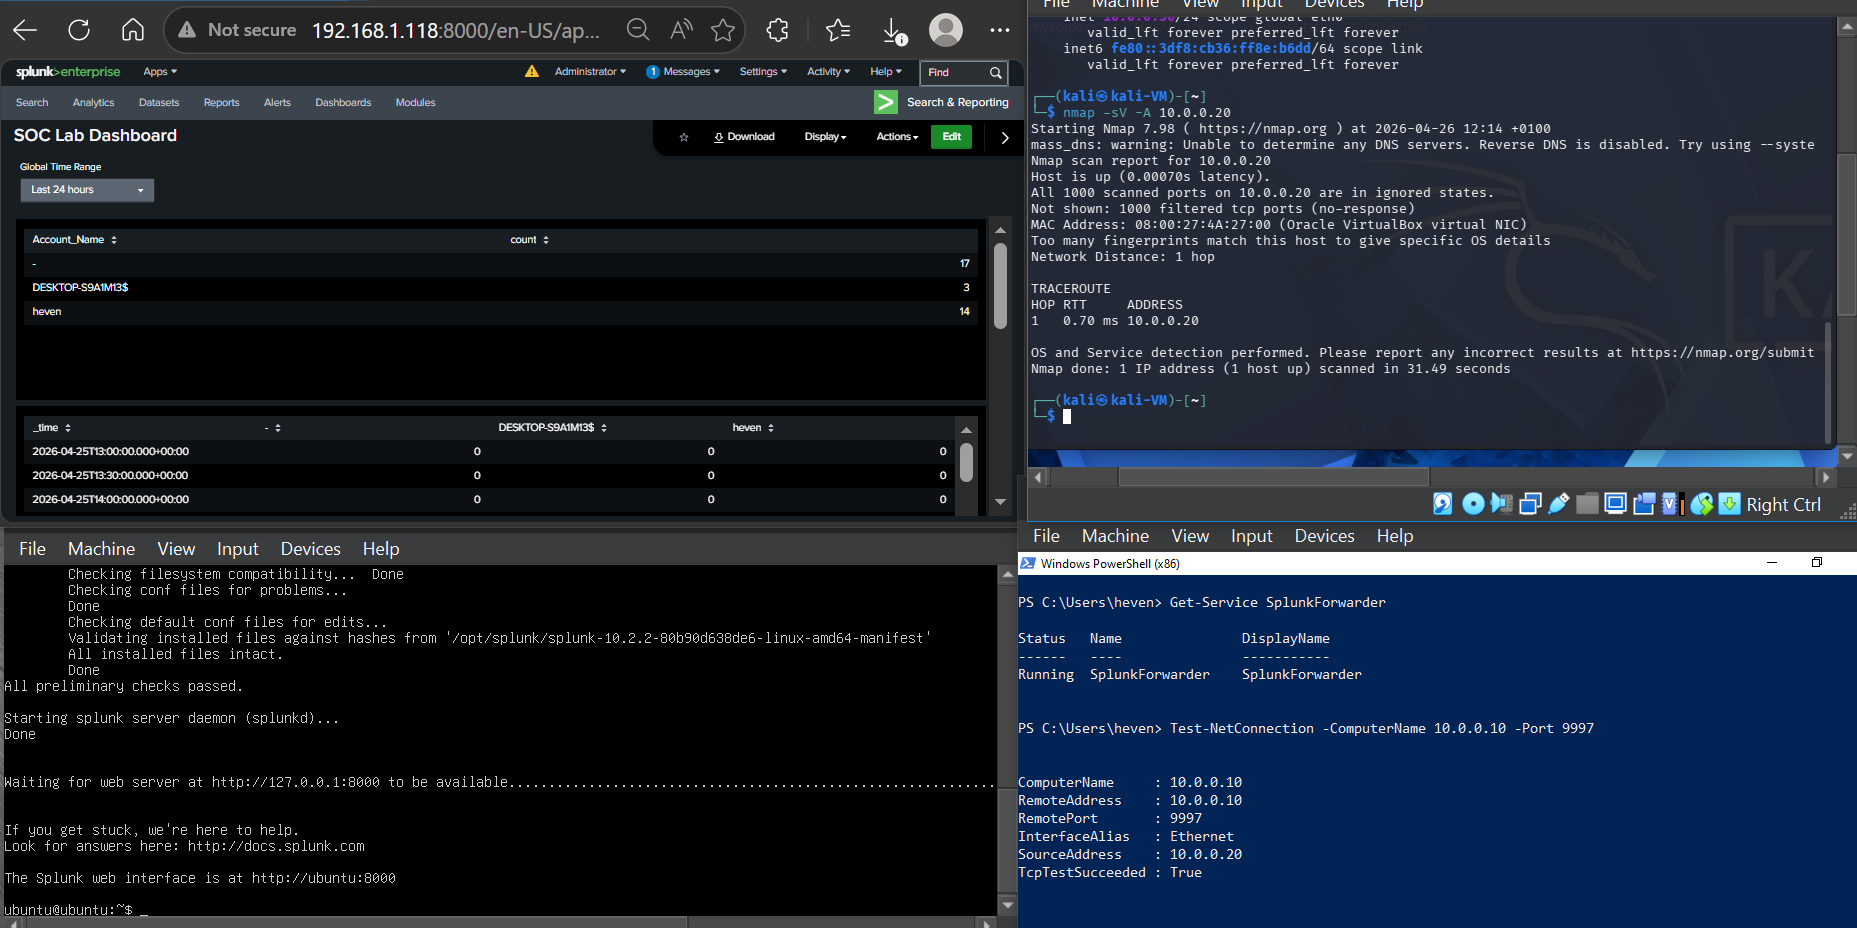1857x928 pixels.
Task: Open the browser profile avatar
Action: tap(946, 30)
